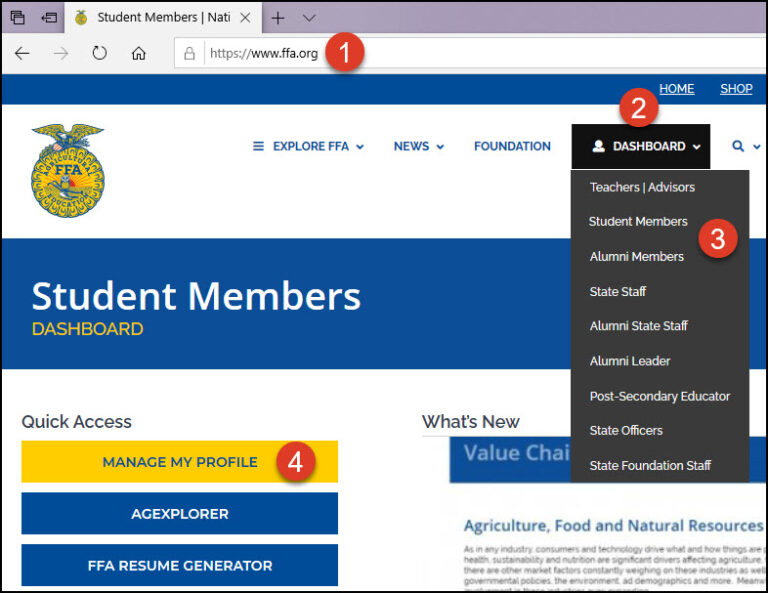The image size is (768, 593).
Task: Select State Officers menu entry
Action: pyautogui.click(x=626, y=431)
